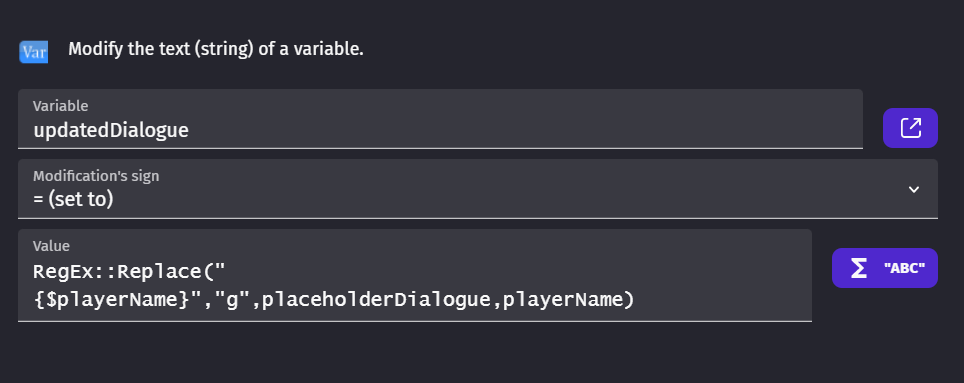The image size is (964, 383).
Task: Open the "= (set to)" operator selector
Action: click(x=478, y=189)
